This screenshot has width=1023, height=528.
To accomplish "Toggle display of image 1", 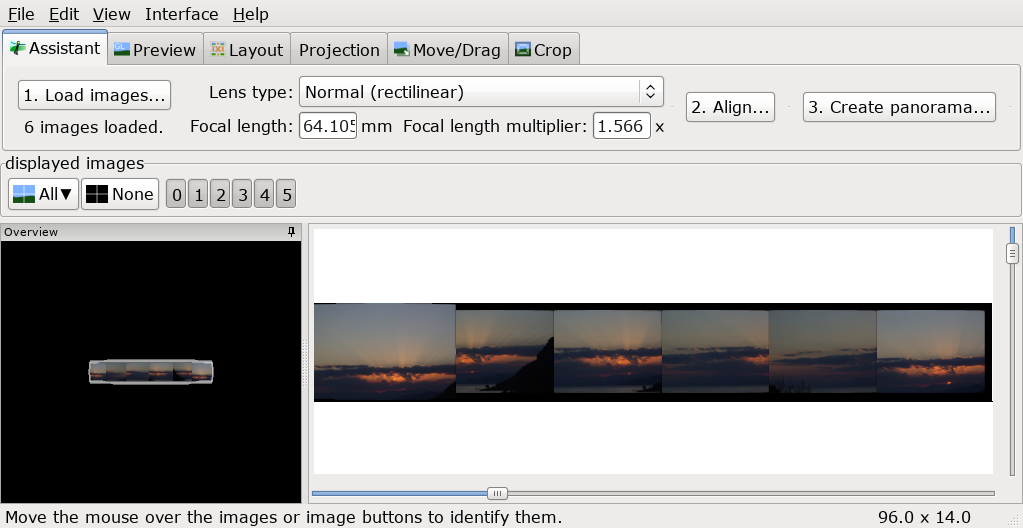I will coord(198,194).
